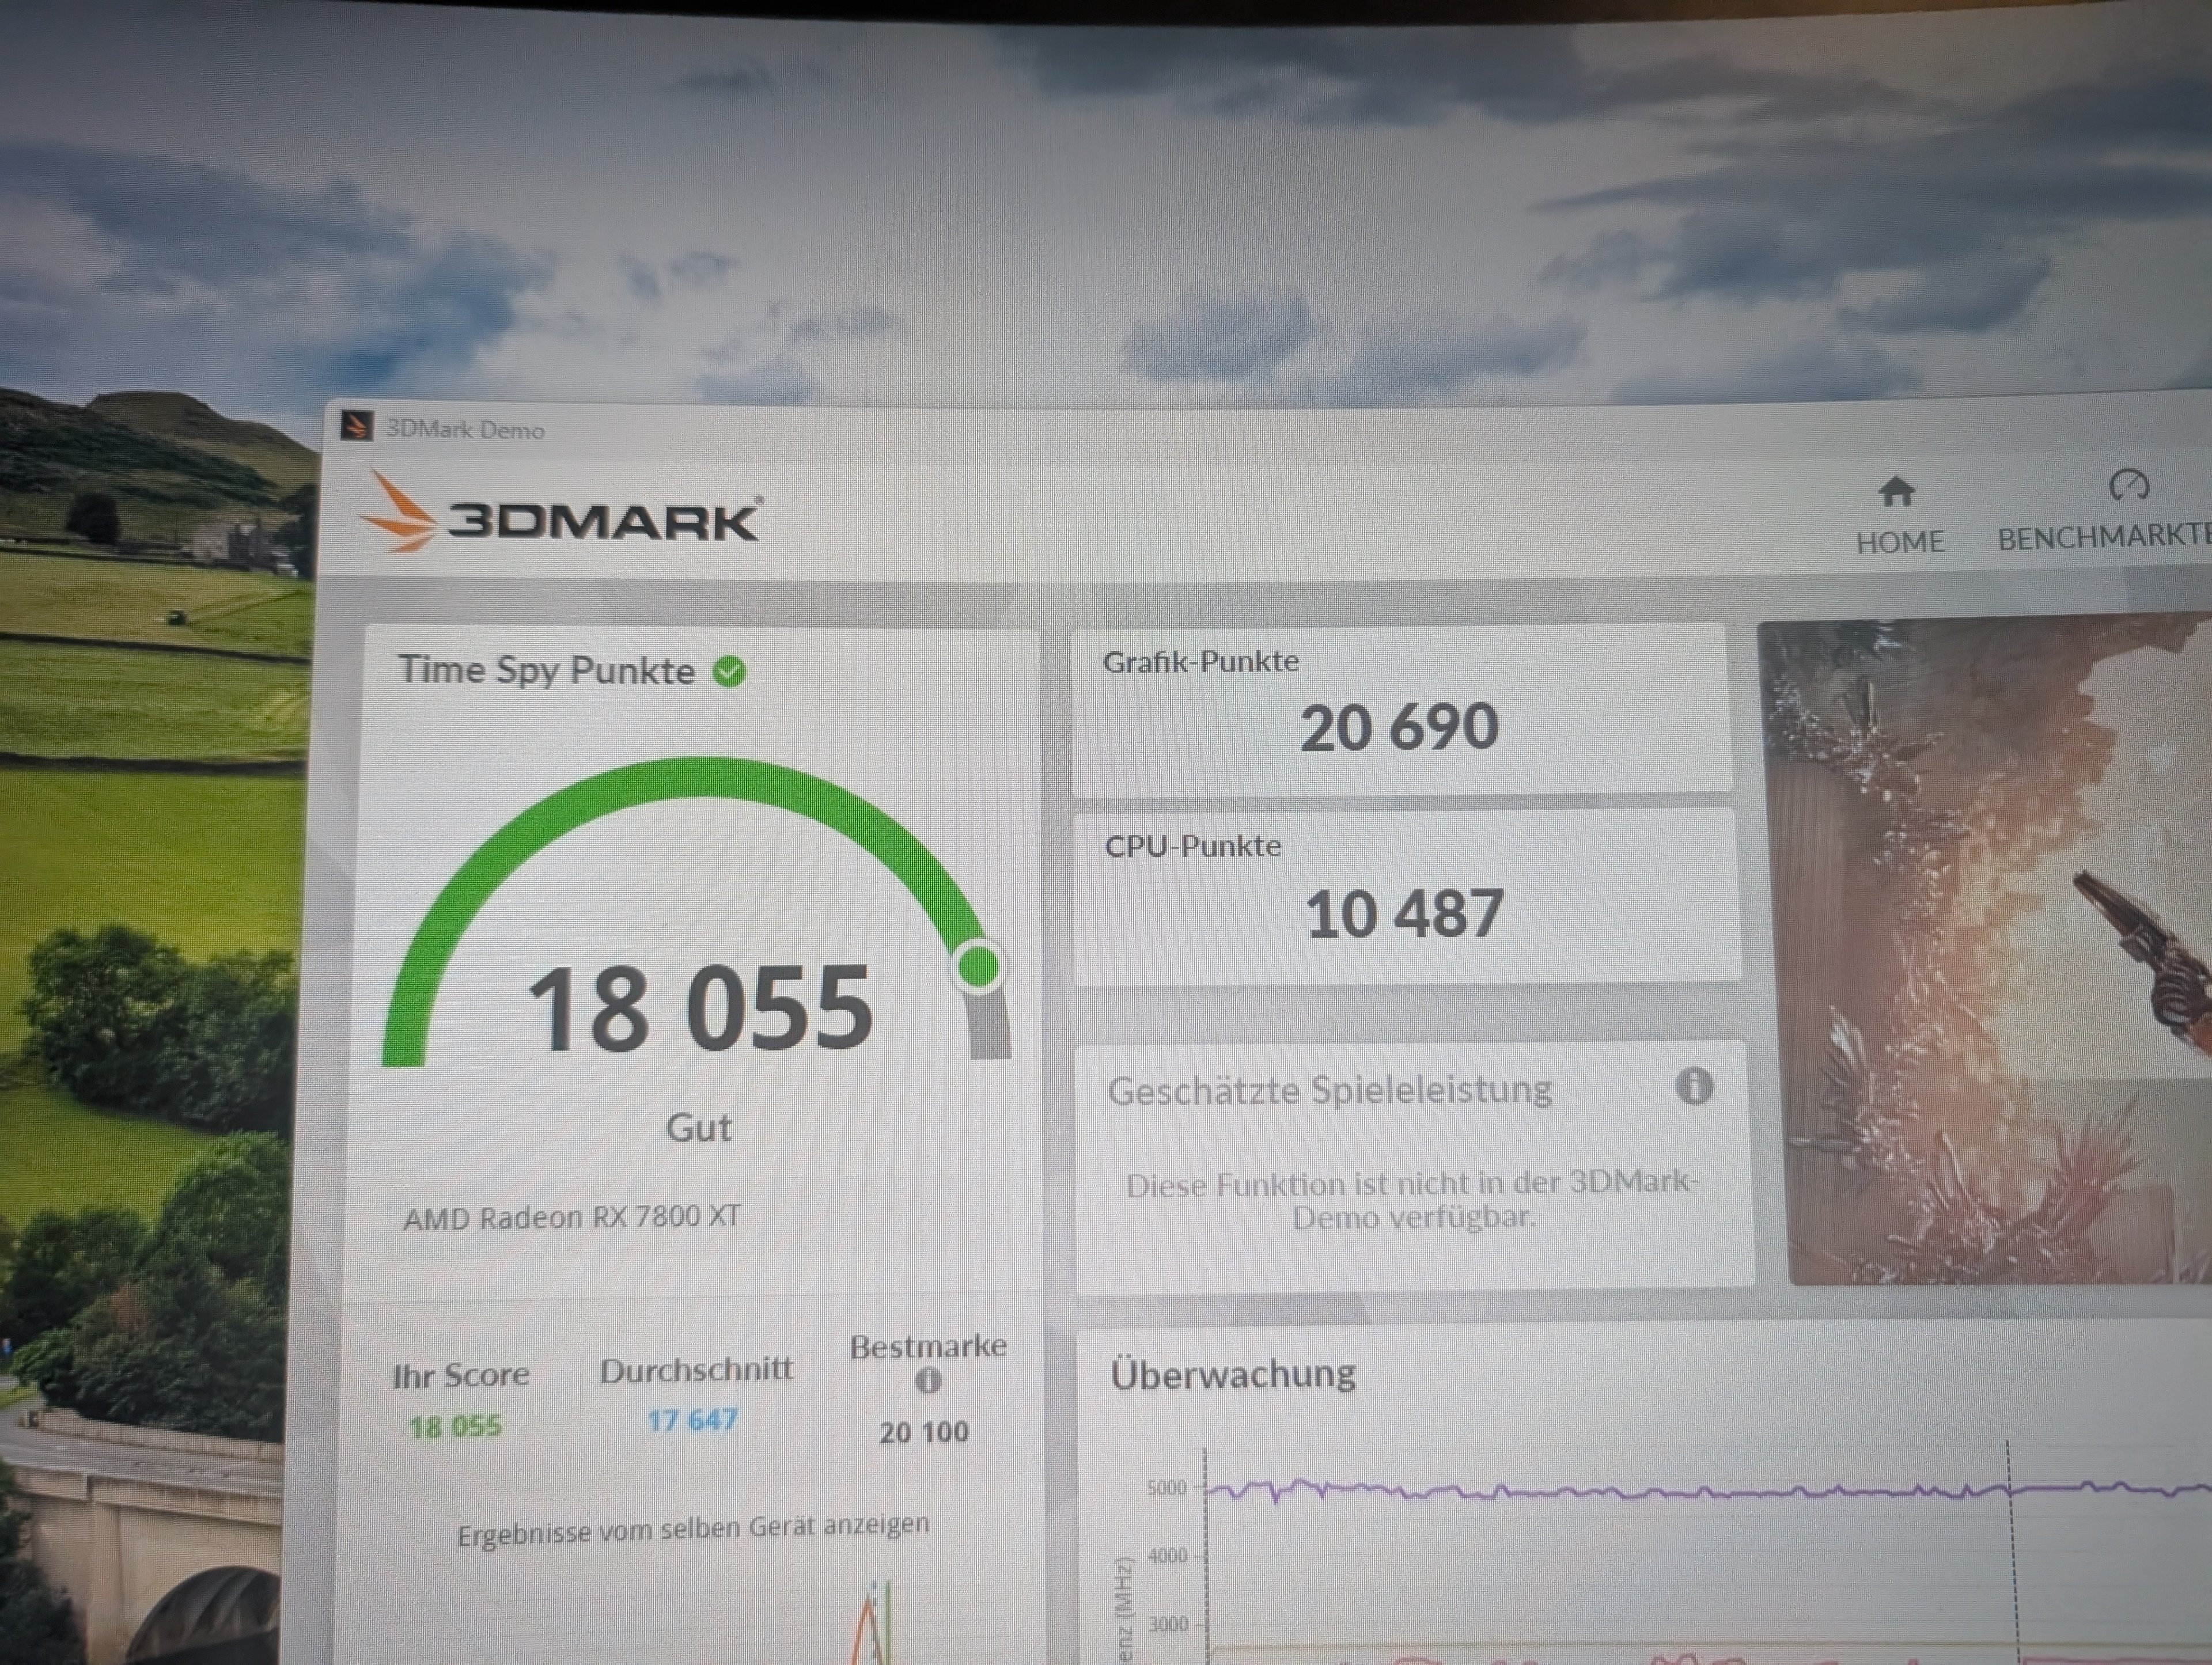Click the 'Ihr Score' value 18 055
The width and height of the screenshot is (2212, 1665).
click(x=456, y=1426)
